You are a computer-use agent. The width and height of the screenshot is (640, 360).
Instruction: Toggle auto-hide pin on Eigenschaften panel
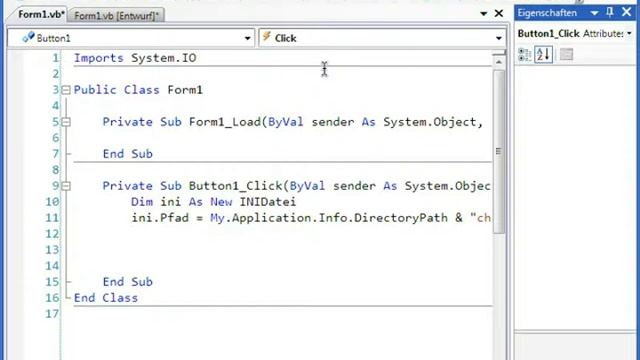coord(610,13)
